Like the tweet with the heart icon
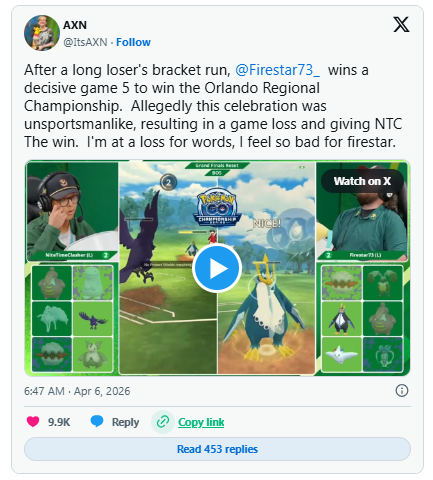433x480 pixels. 33,422
